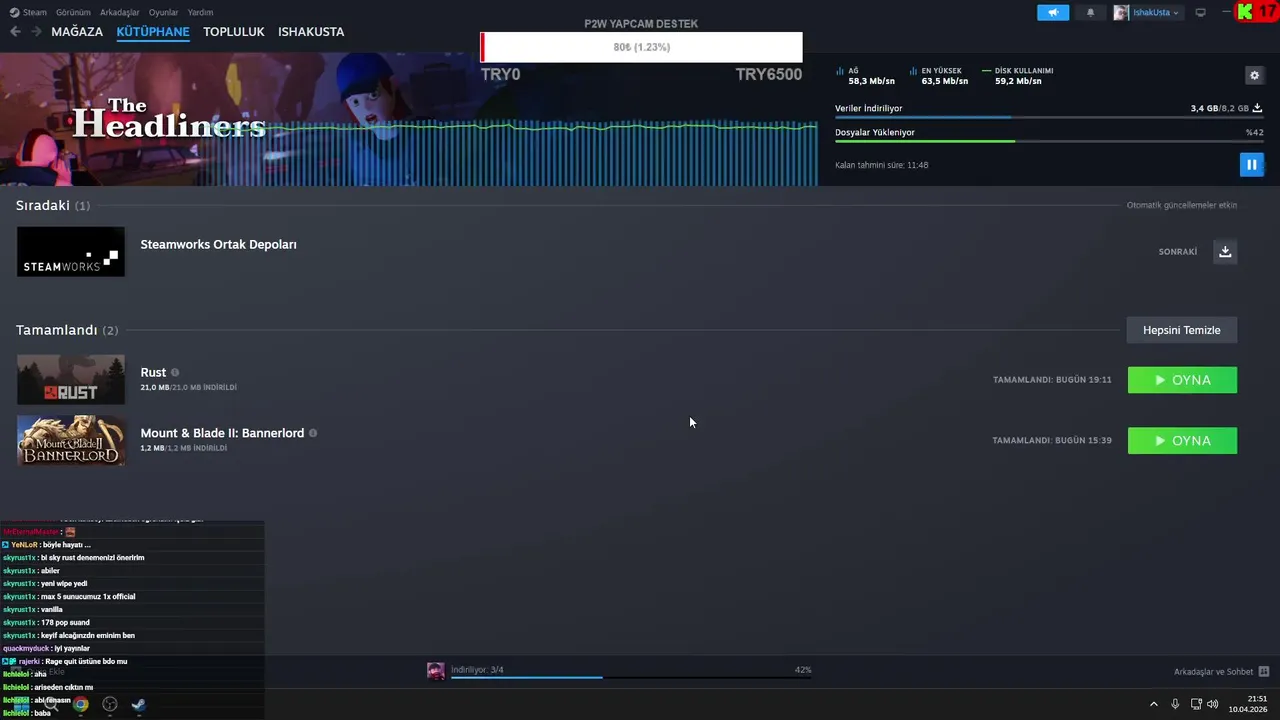This screenshot has width=1280, height=720.
Task: Open the Steam icon on the taskbar
Action: pos(139,704)
